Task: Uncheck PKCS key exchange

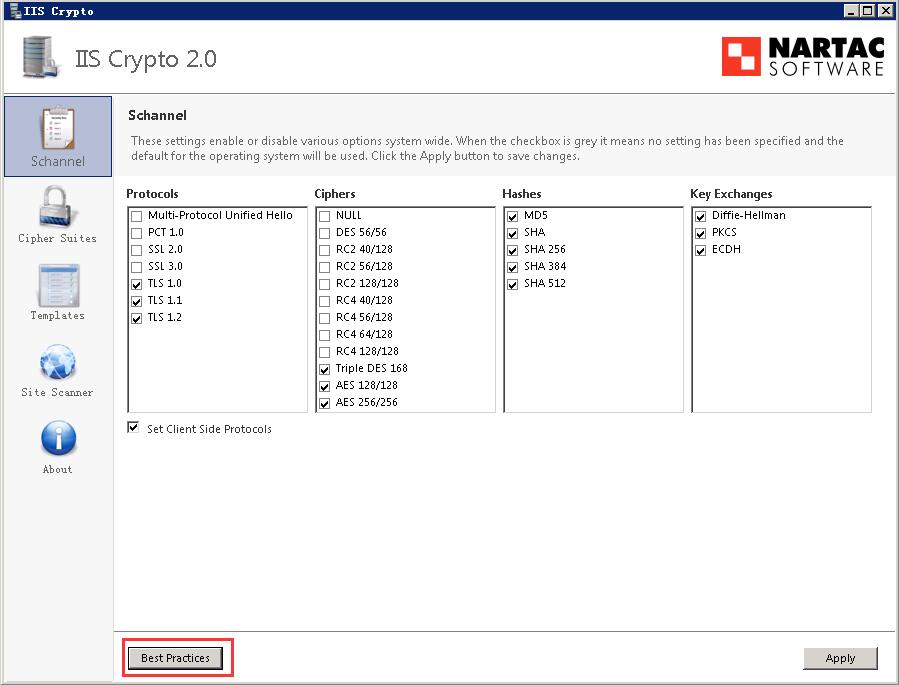Action: click(701, 233)
